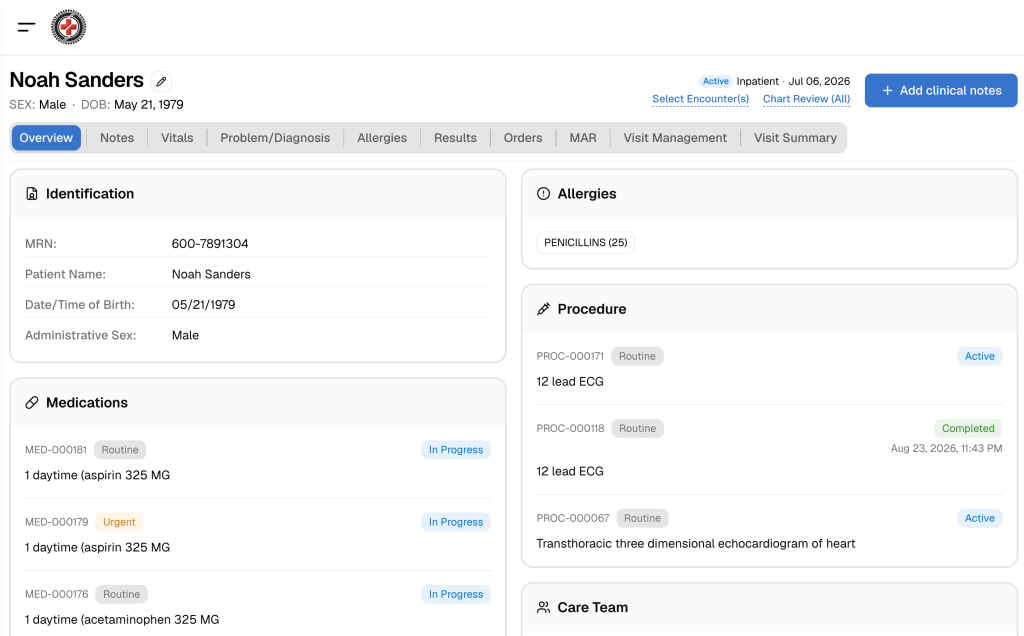The height and width of the screenshot is (636, 1024).
Task: Click the Identification card icon
Action: 31,194
